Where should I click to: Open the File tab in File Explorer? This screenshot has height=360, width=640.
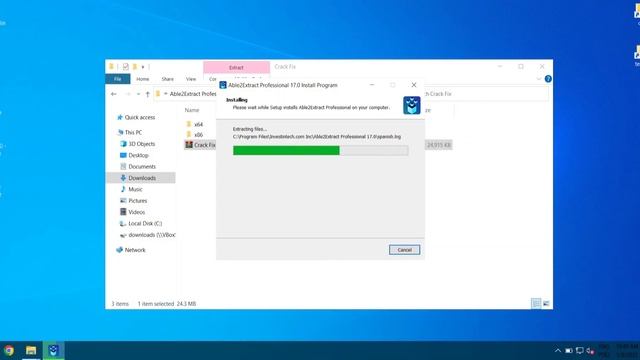point(118,79)
